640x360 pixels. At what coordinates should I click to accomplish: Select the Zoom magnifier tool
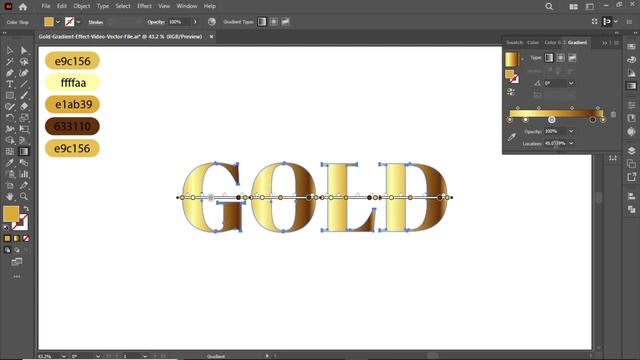[x=24, y=196]
